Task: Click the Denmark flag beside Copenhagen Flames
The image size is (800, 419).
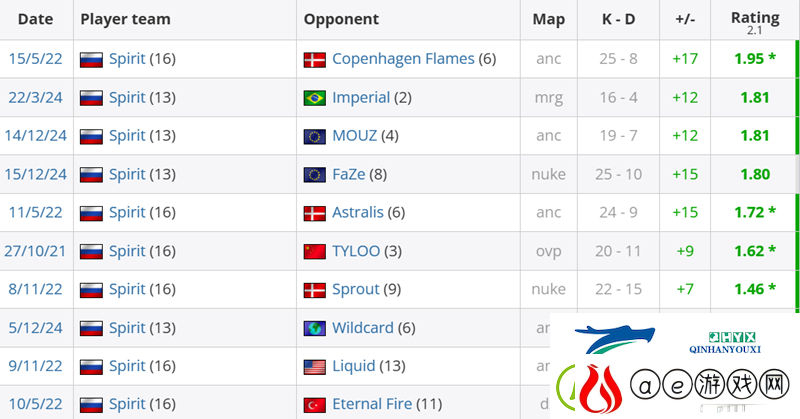Action: click(314, 60)
